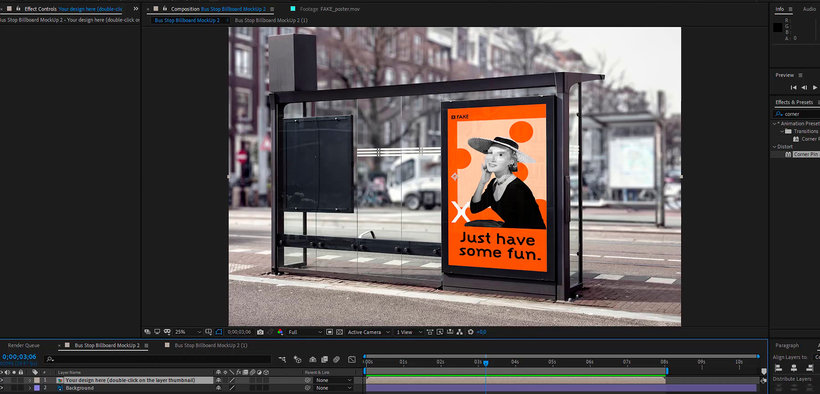Collapse the Transitions folder

tap(782, 131)
